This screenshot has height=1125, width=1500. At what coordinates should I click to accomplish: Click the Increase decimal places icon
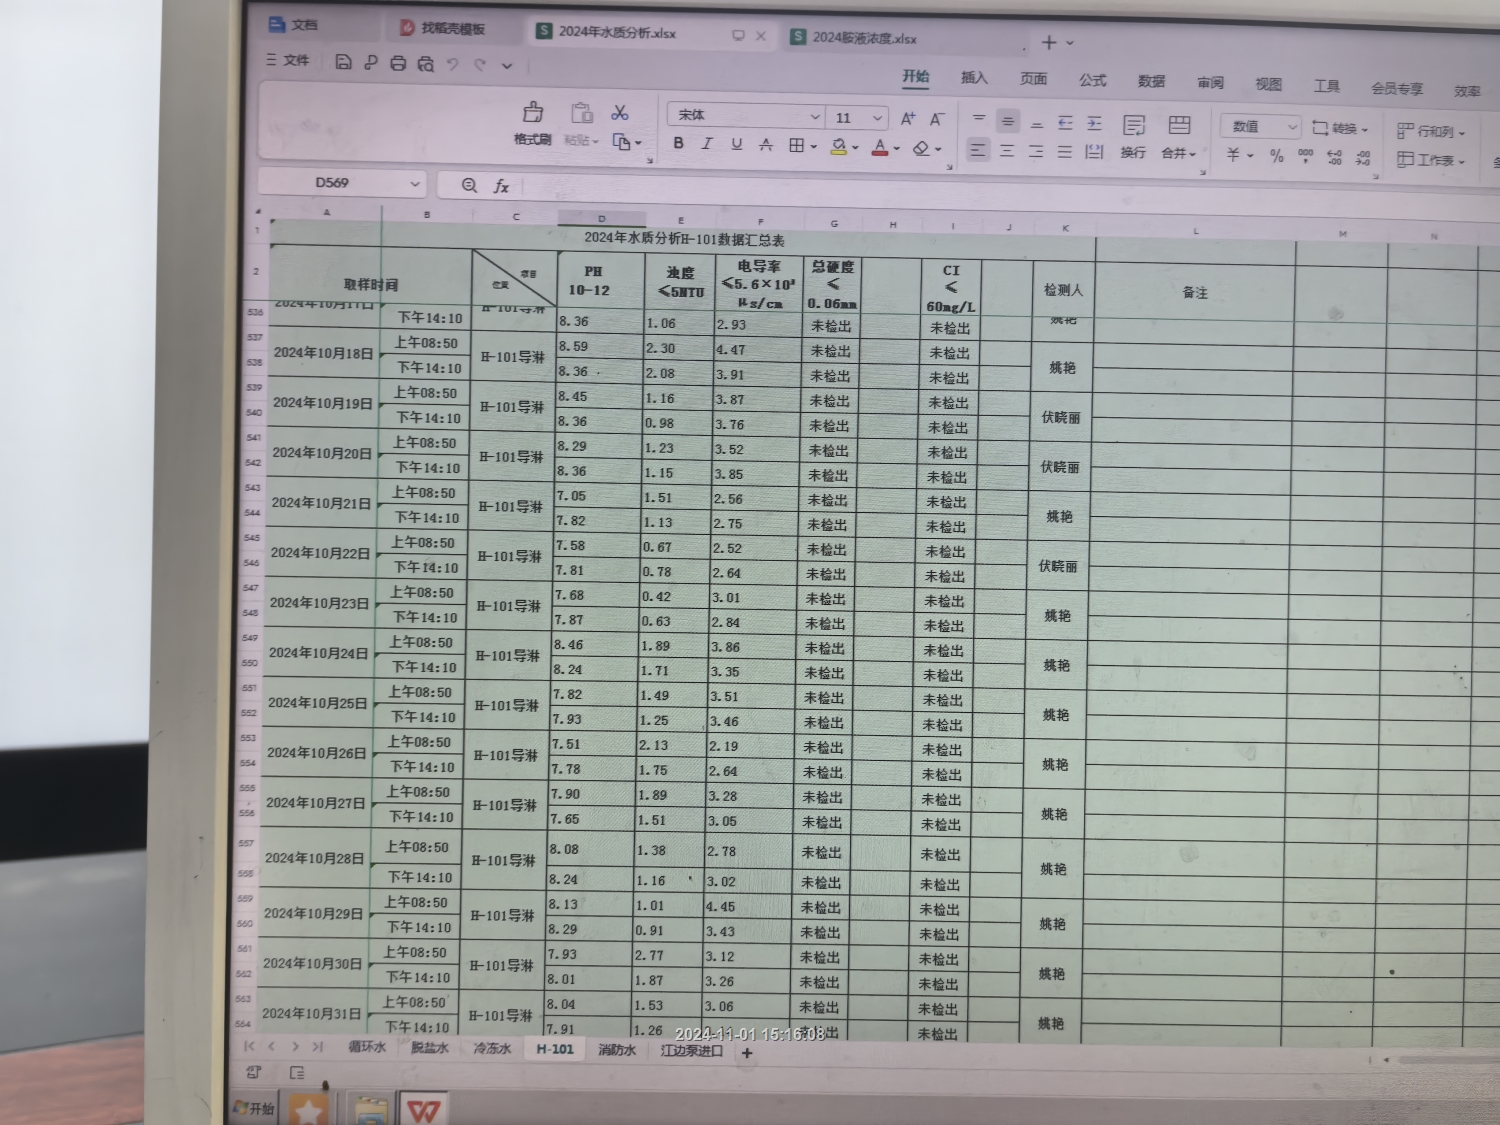[1334, 158]
